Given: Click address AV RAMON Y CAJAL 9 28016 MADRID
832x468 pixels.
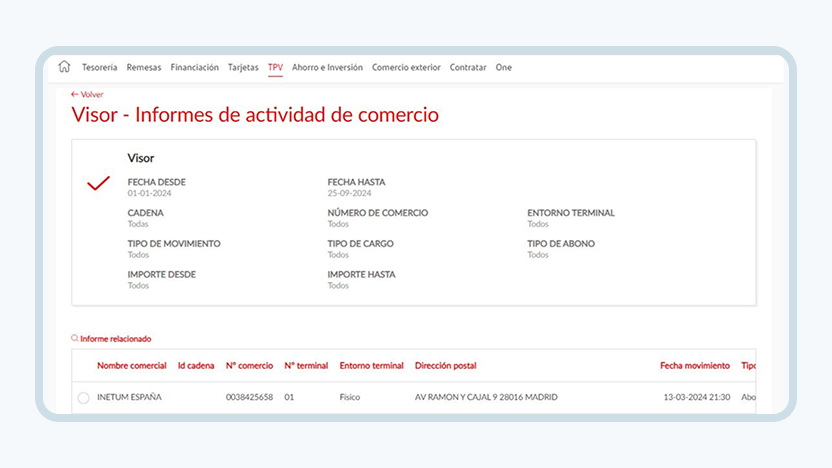Looking at the screenshot, I should point(486,397).
